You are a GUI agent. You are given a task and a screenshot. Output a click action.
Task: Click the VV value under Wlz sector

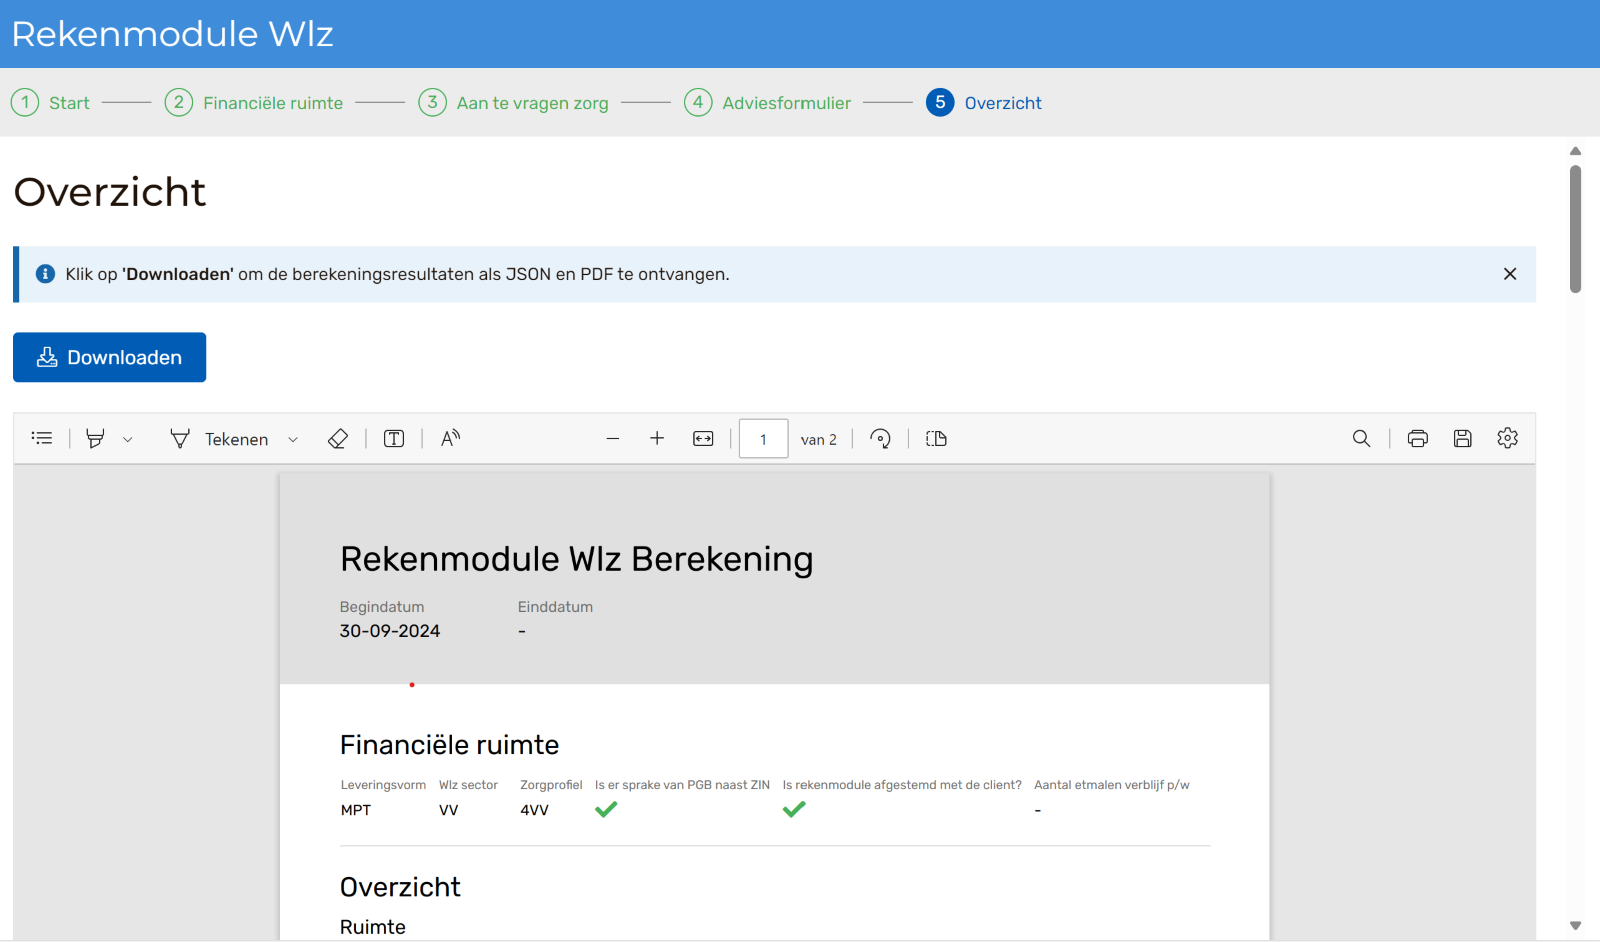[448, 810]
